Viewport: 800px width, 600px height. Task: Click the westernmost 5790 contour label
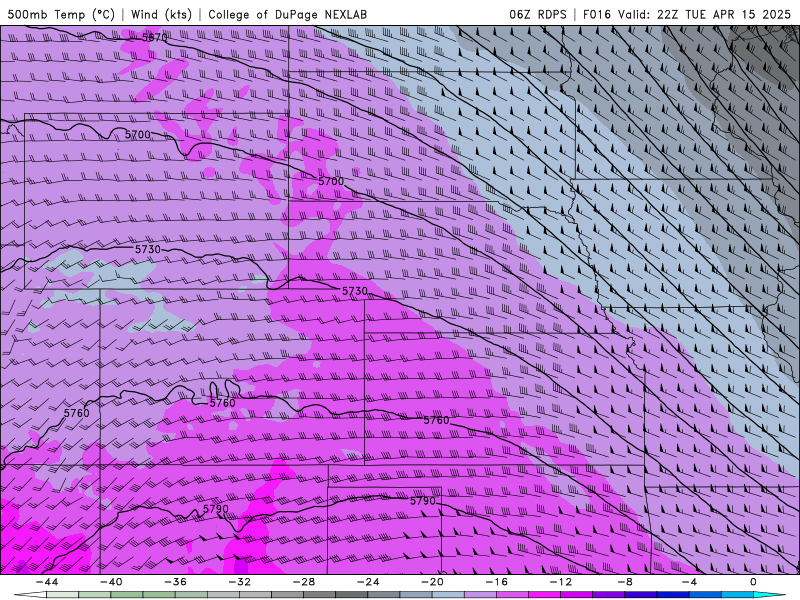click(x=216, y=509)
